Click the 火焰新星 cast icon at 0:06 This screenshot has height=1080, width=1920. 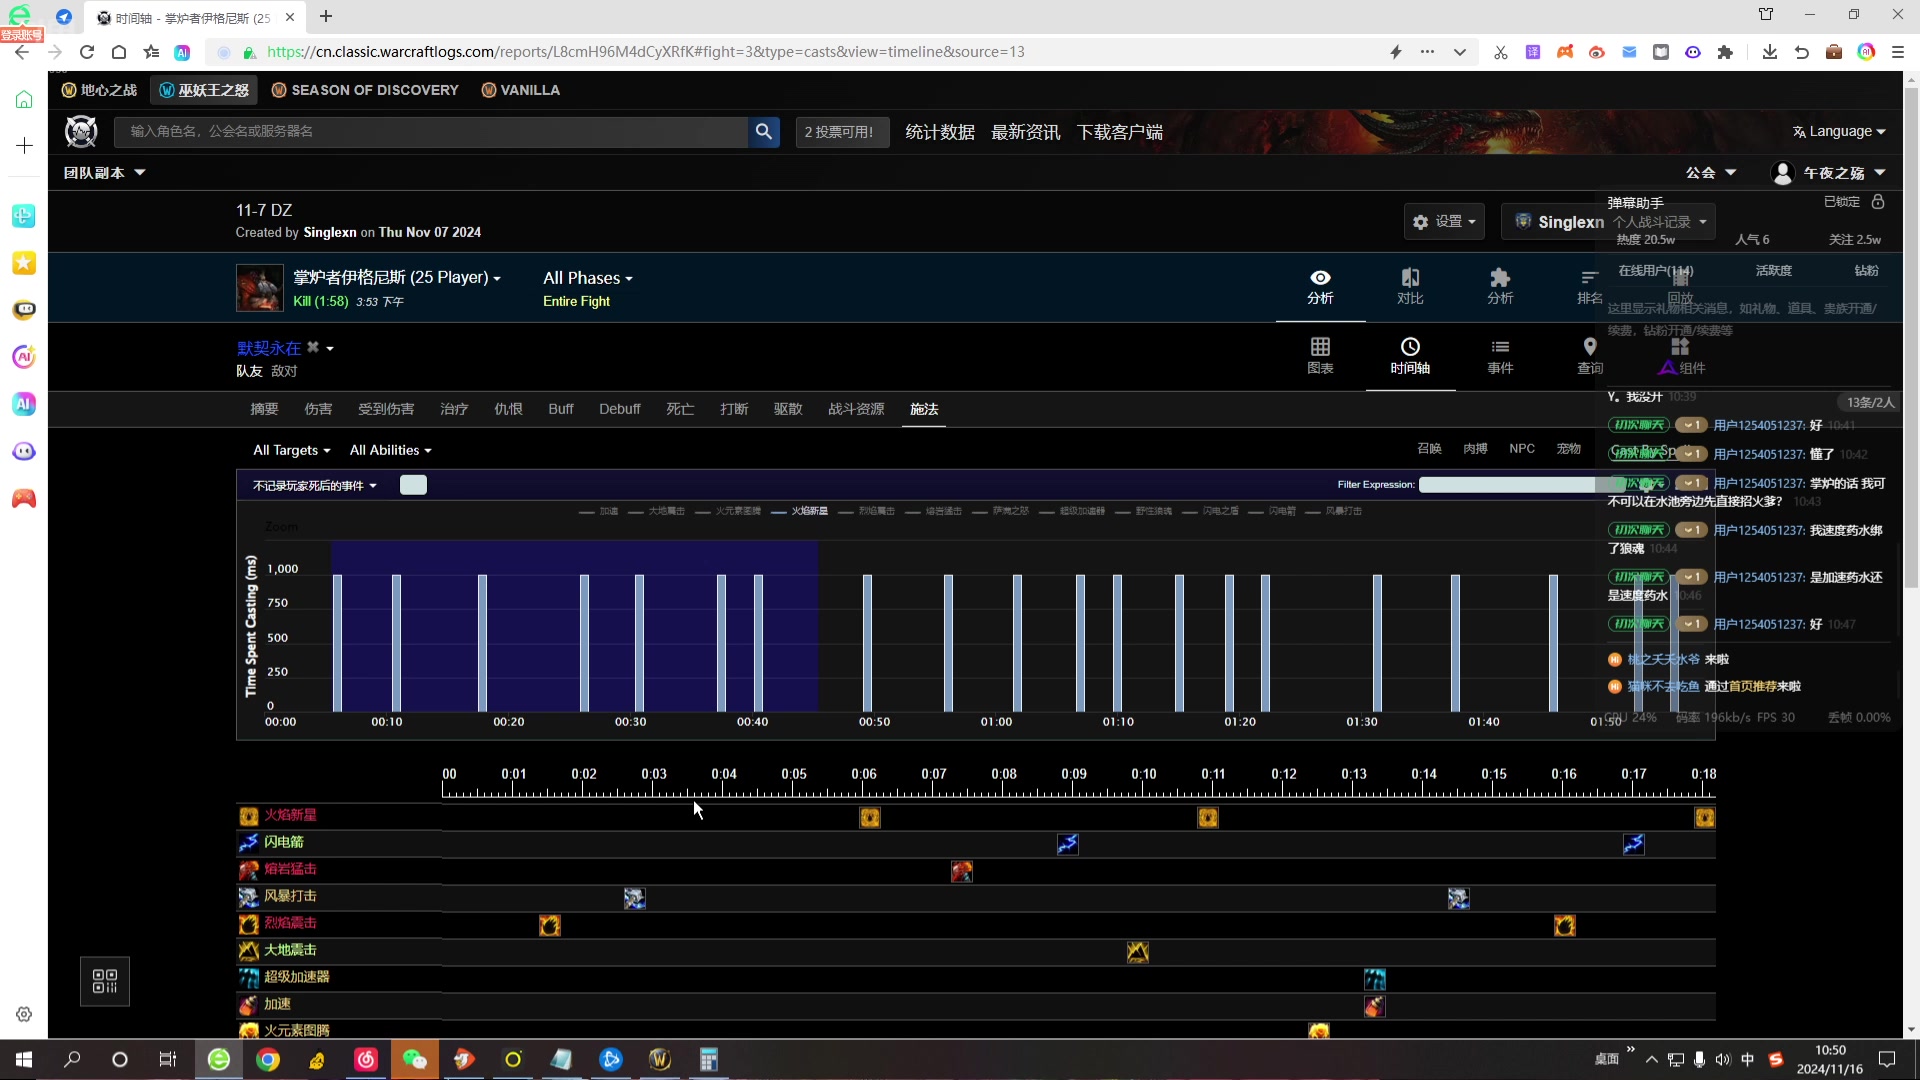click(870, 818)
